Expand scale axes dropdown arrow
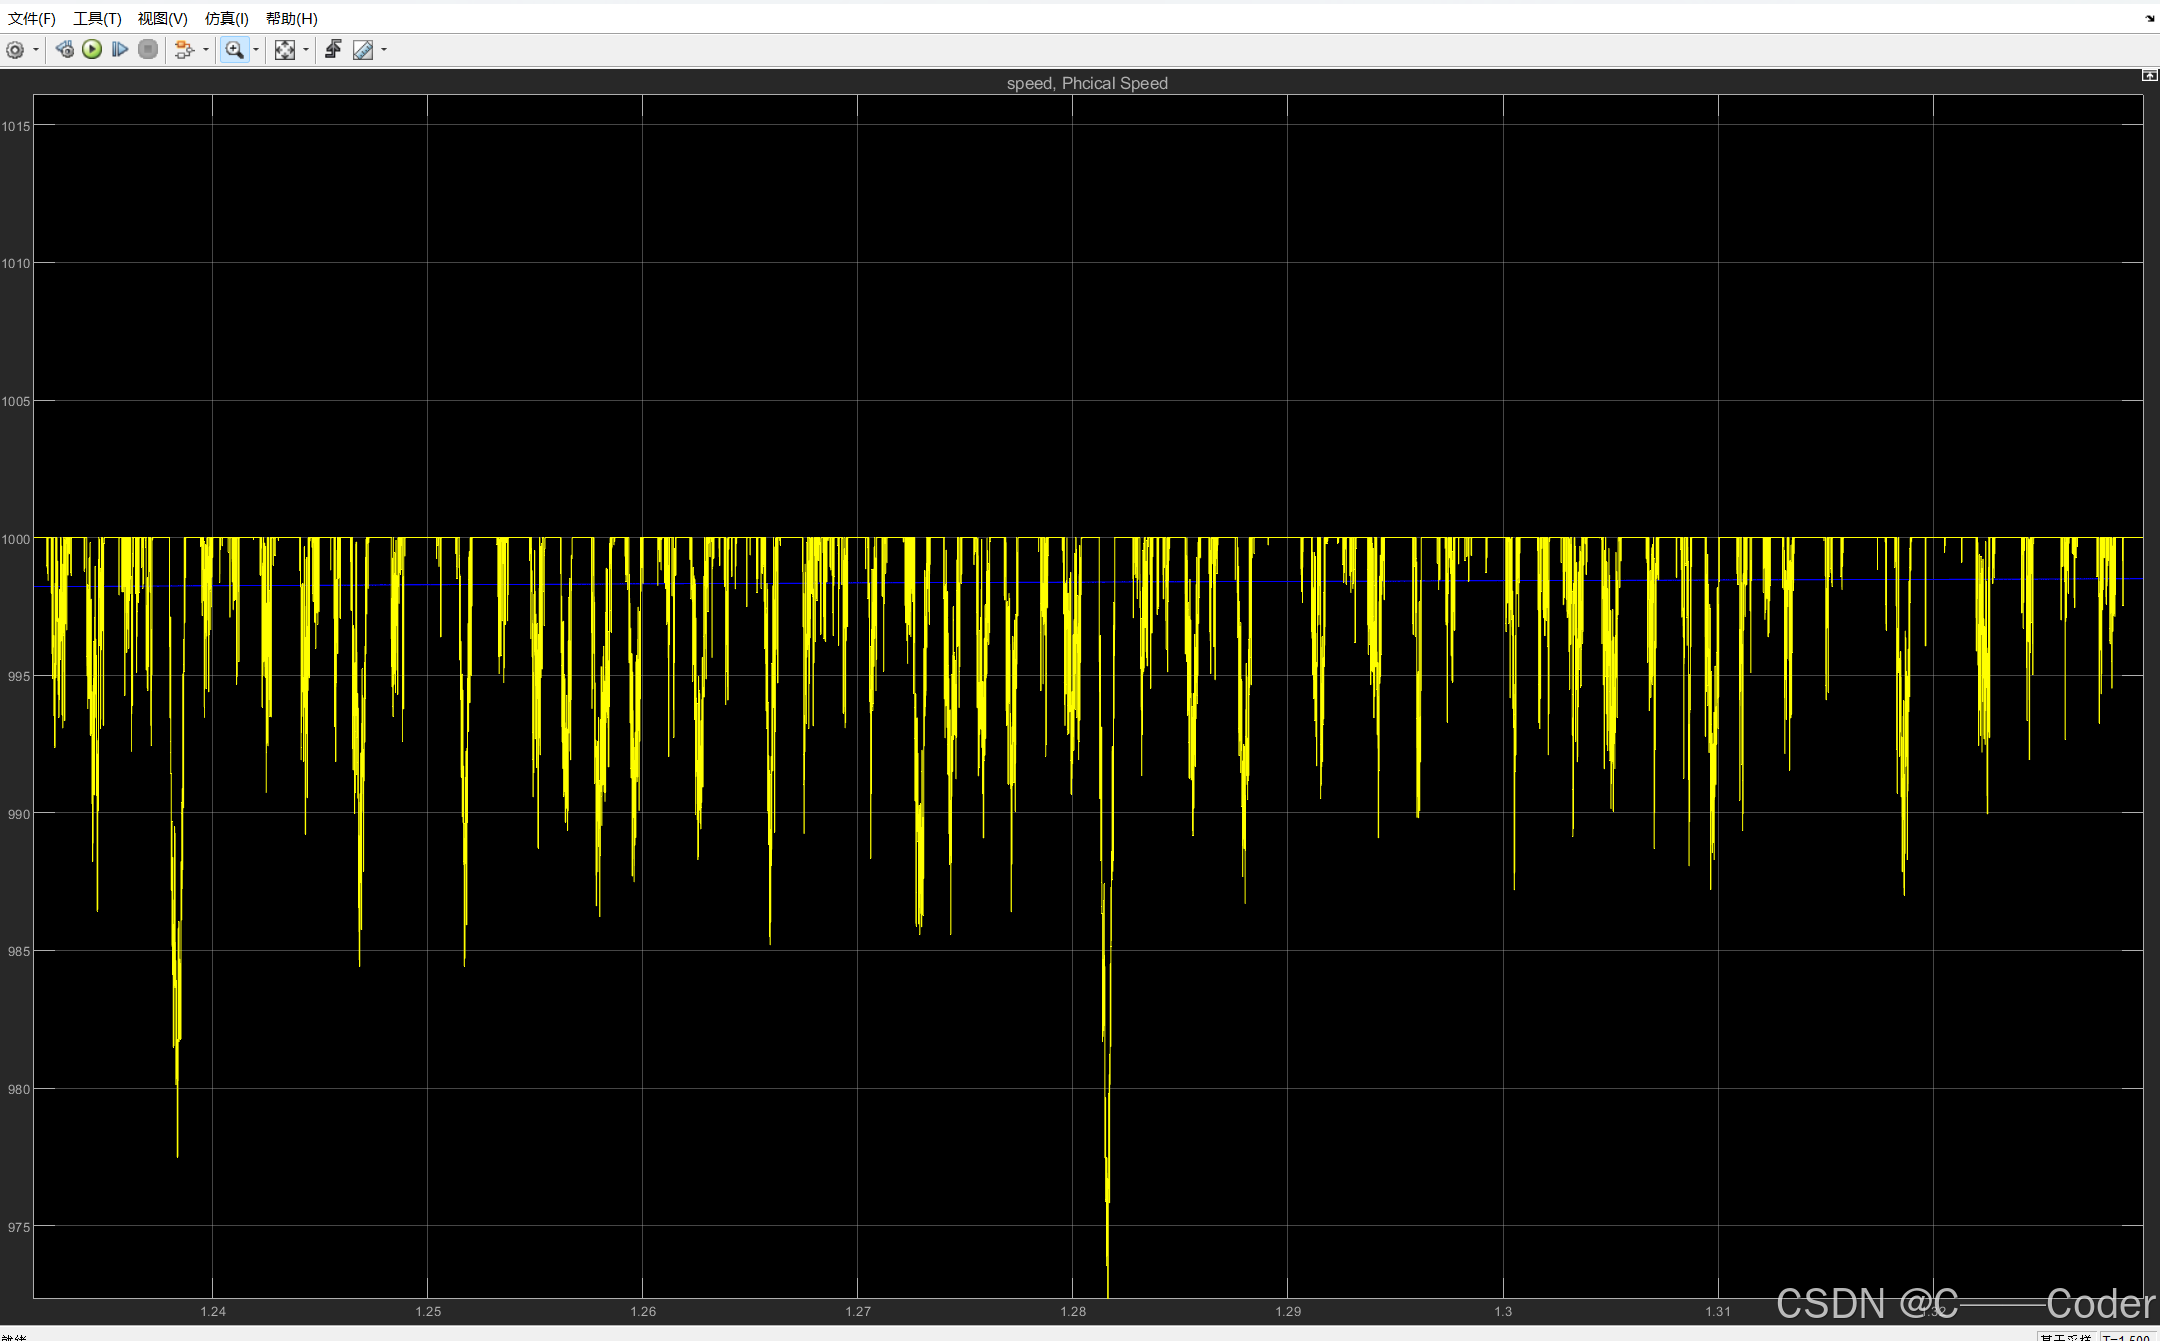This screenshot has height=1341, width=2160. 306,50
